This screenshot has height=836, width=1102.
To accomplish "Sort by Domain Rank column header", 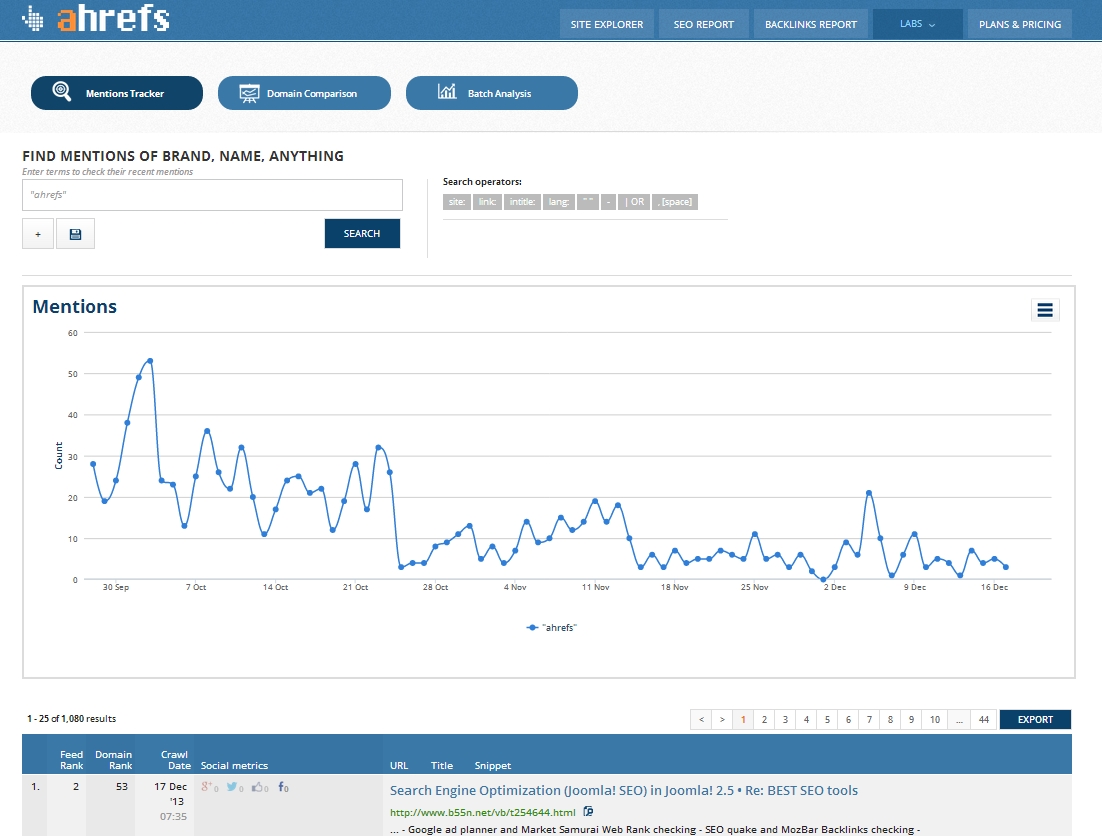I will pos(114,760).
